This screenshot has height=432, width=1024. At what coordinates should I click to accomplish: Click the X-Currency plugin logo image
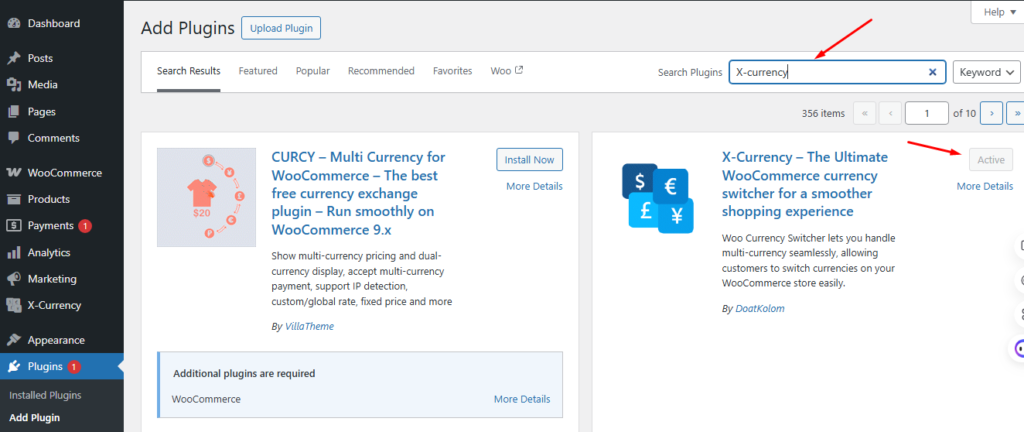pyautogui.click(x=658, y=198)
